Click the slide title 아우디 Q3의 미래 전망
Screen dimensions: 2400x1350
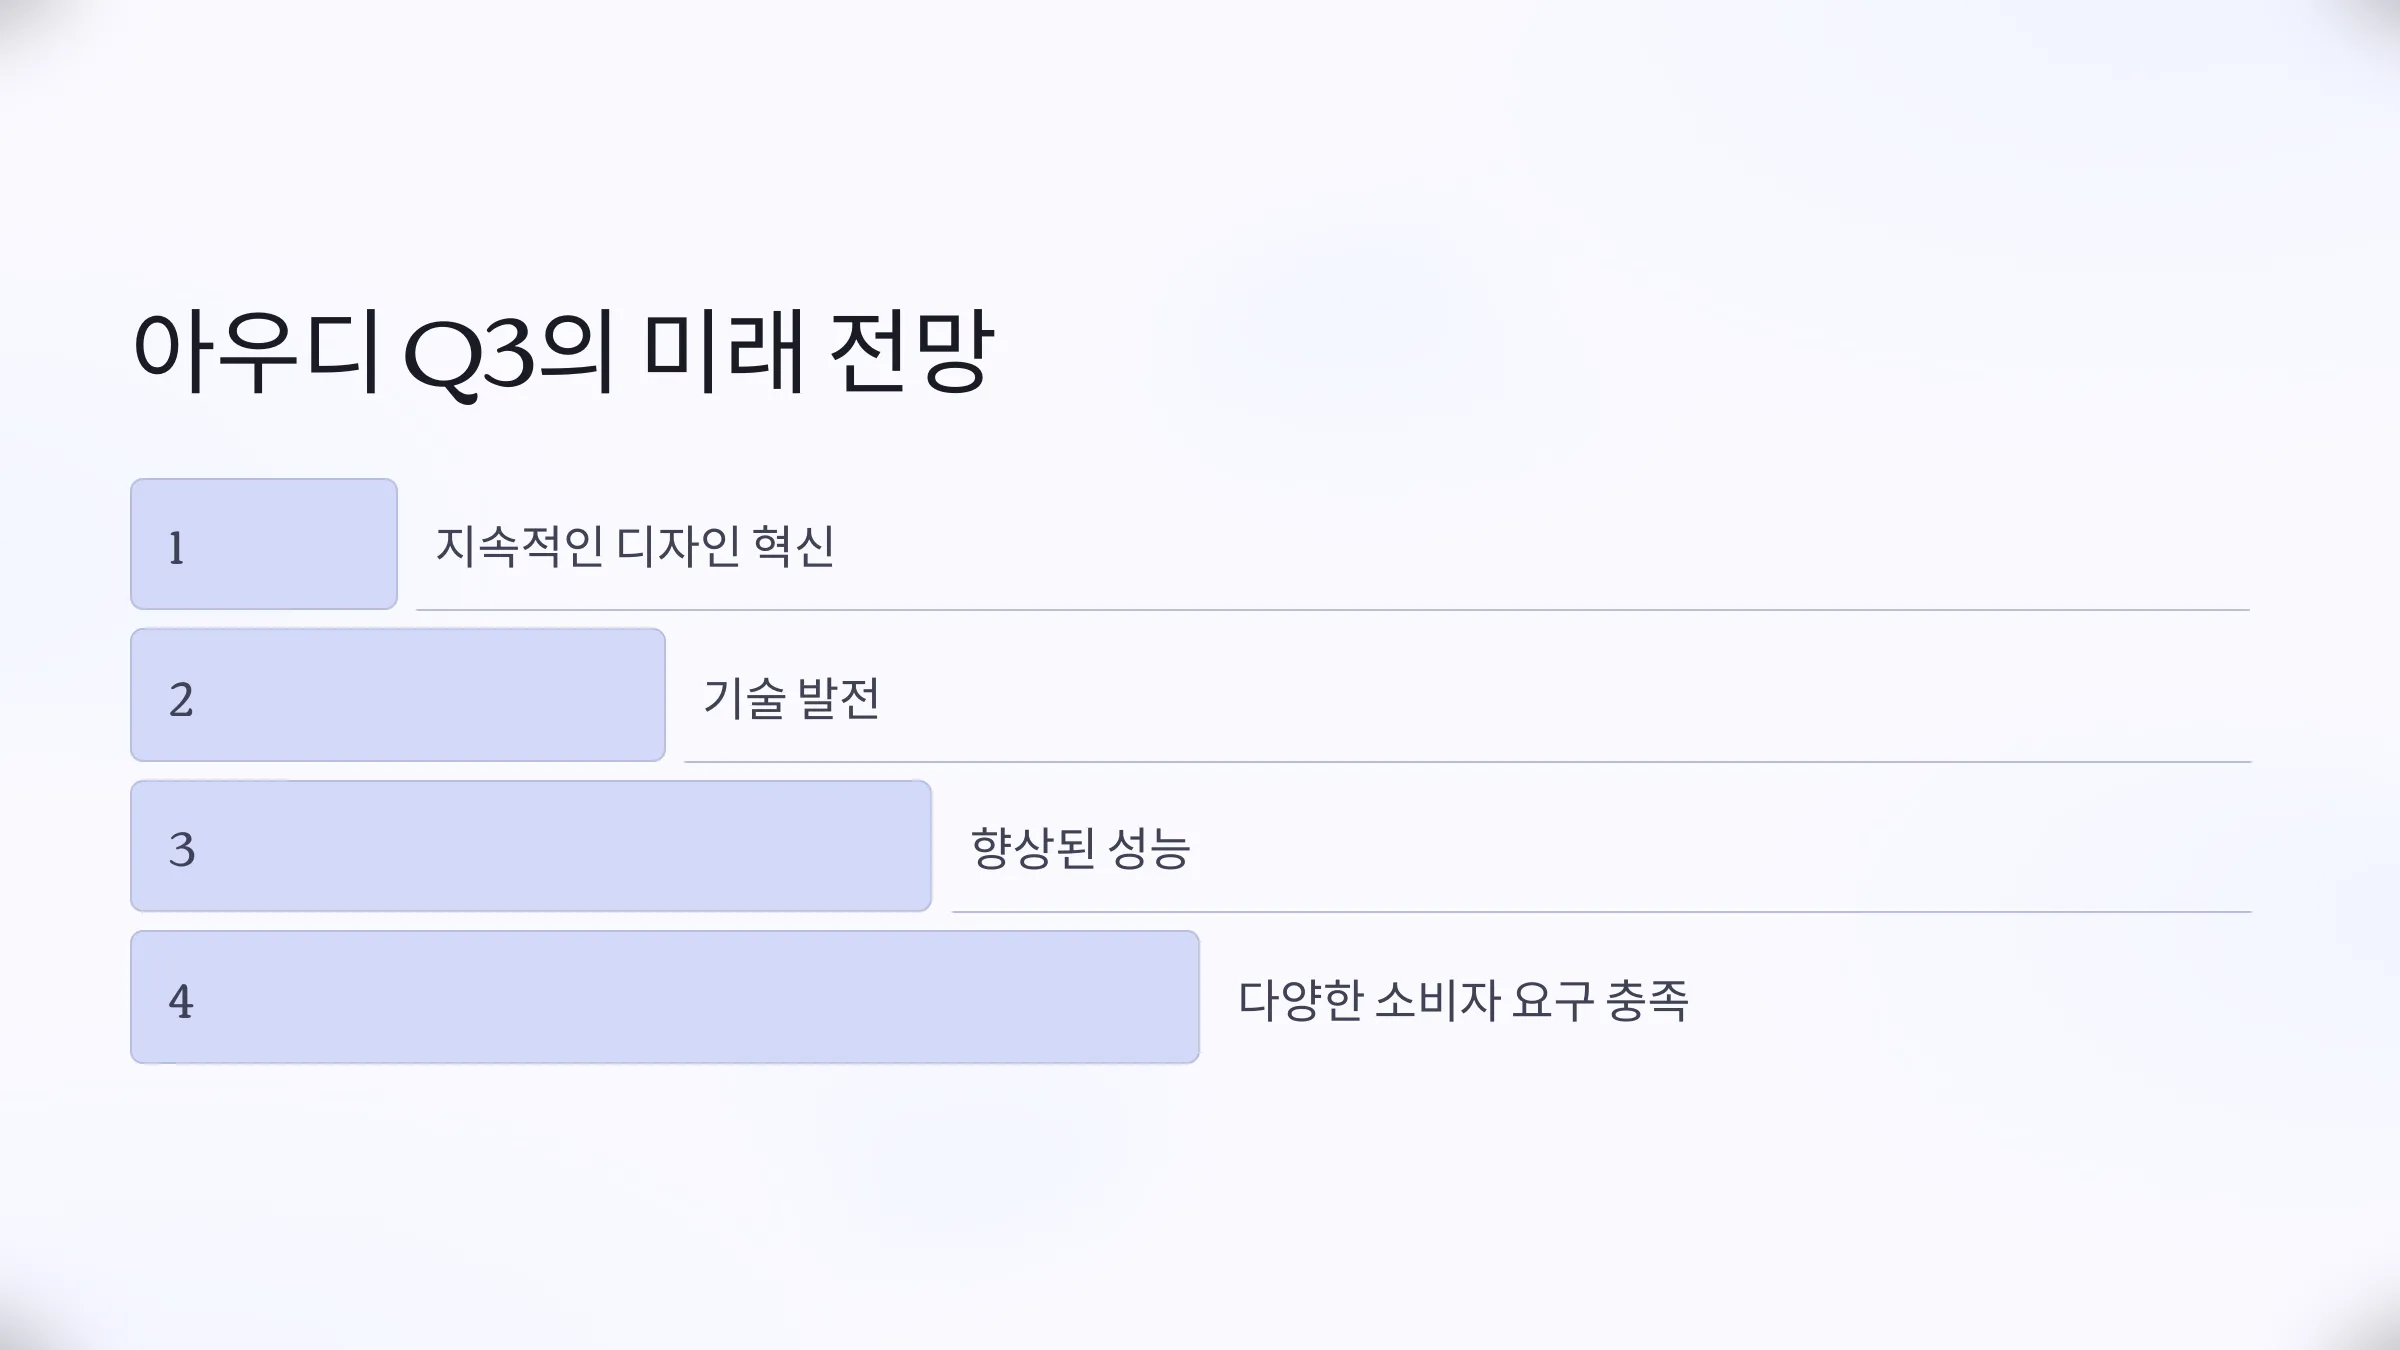[563, 351]
